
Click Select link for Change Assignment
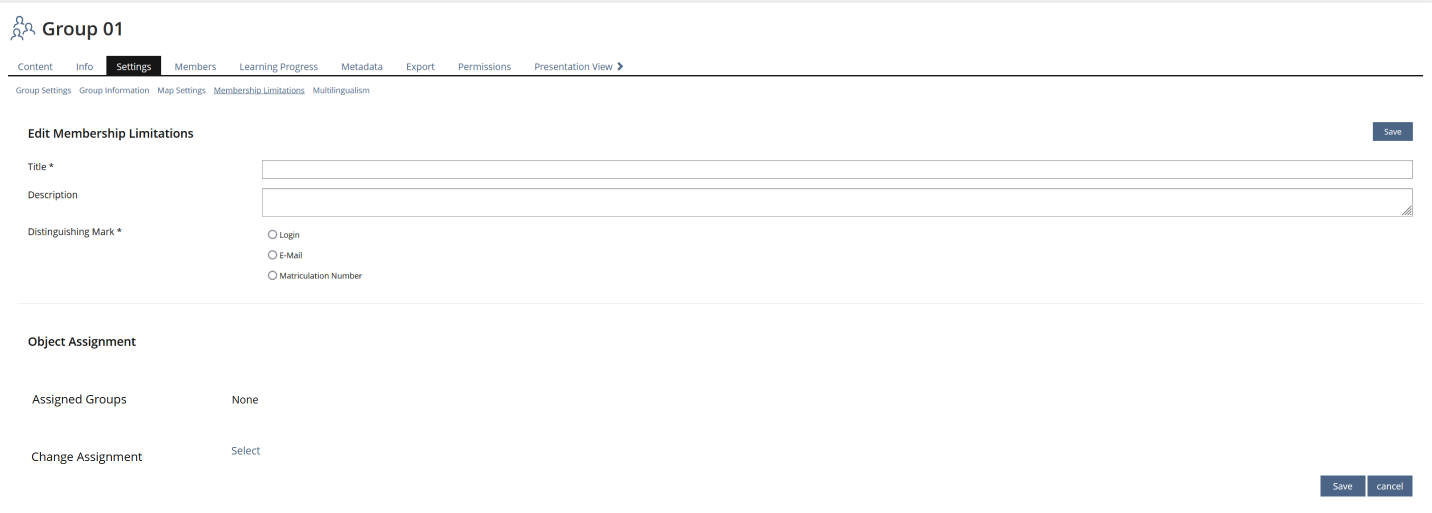coord(246,451)
